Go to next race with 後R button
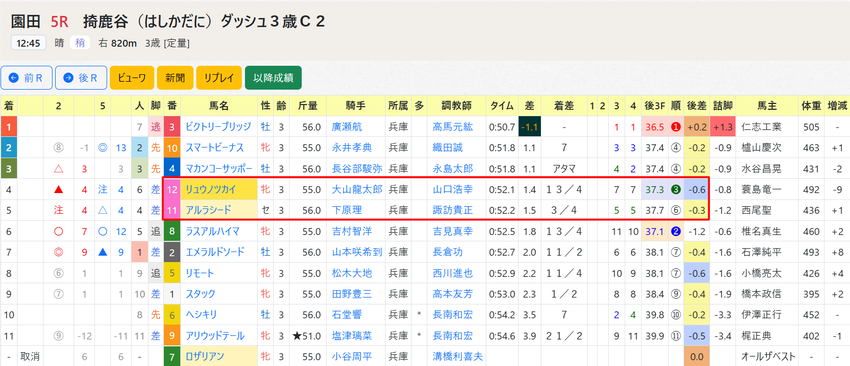 pos(81,78)
